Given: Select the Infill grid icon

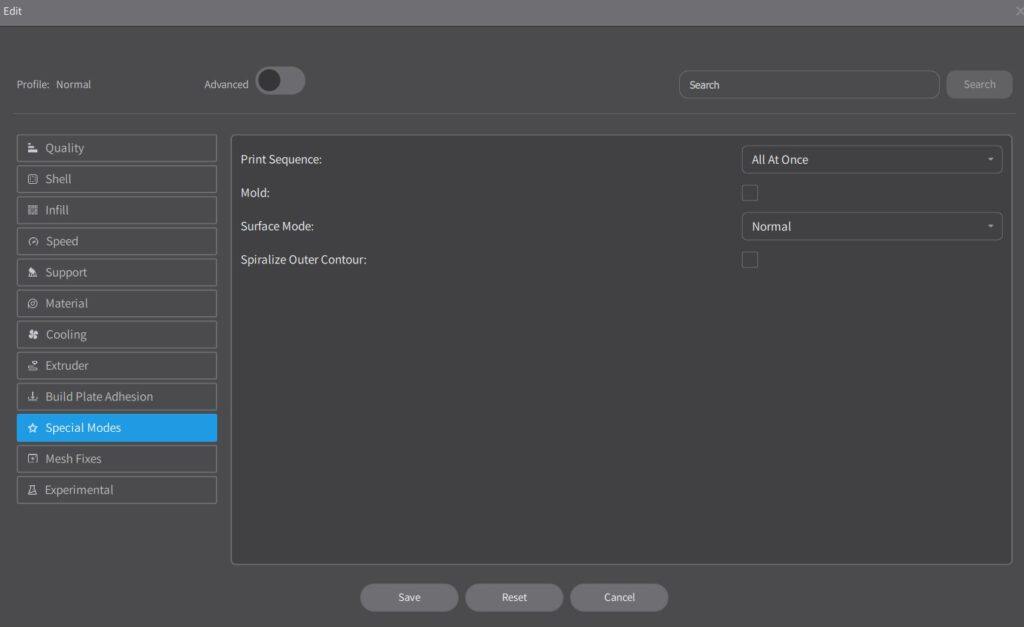Looking at the screenshot, I should pyautogui.click(x=33, y=210).
